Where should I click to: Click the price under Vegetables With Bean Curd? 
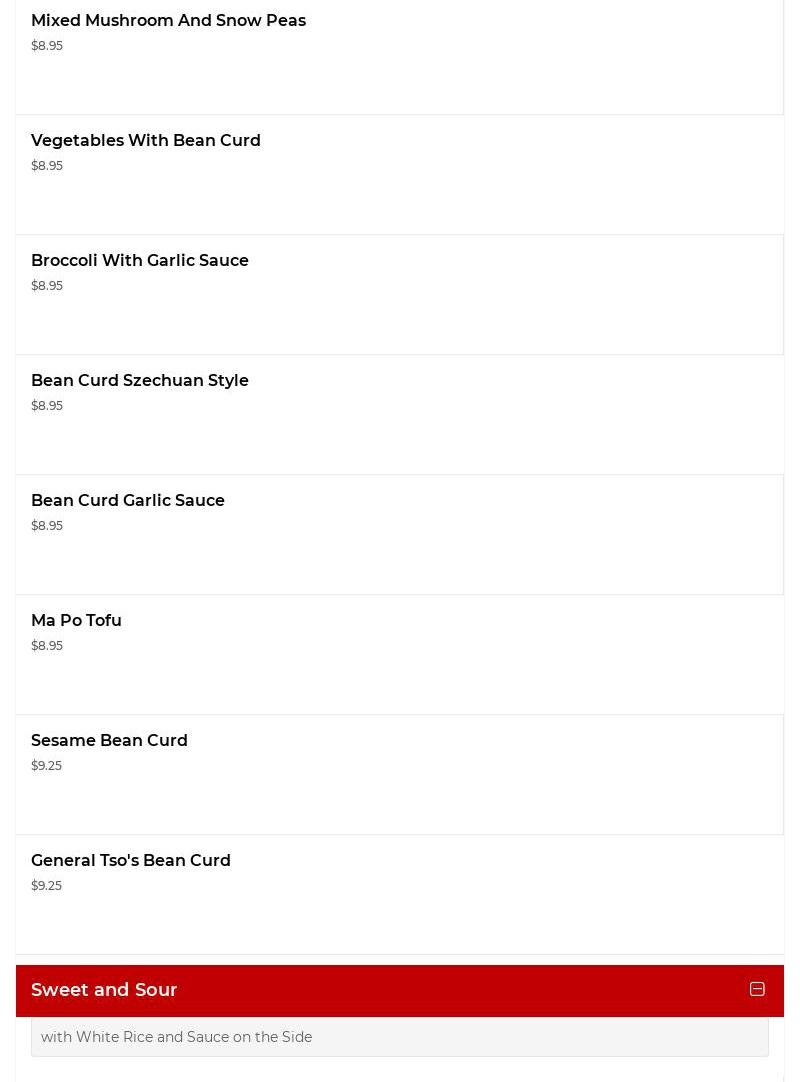[47, 166]
